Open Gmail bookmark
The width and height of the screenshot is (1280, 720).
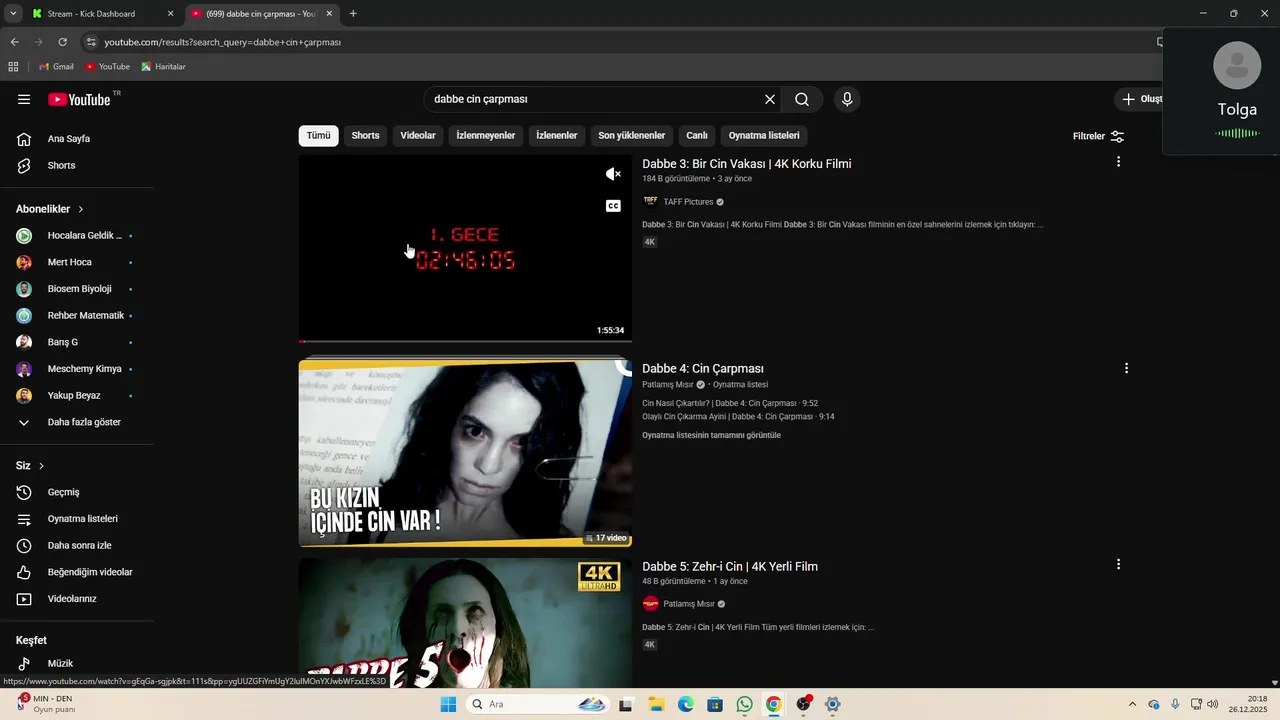click(x=56, y=67)
